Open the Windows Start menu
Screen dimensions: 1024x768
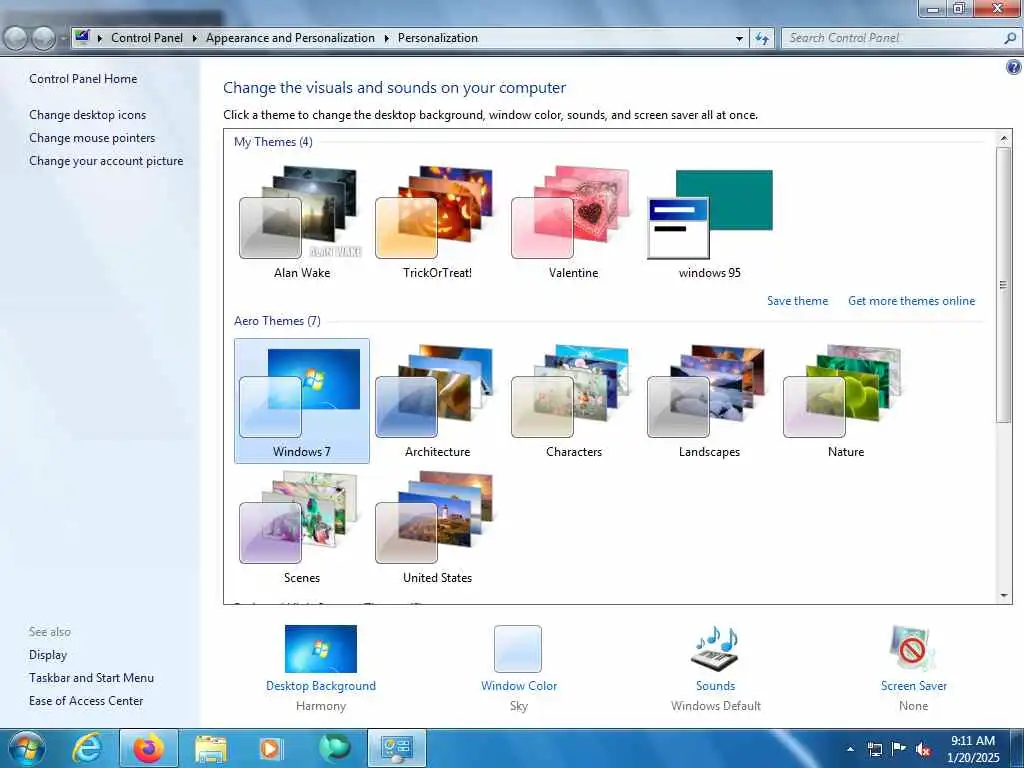pos(26,748)
